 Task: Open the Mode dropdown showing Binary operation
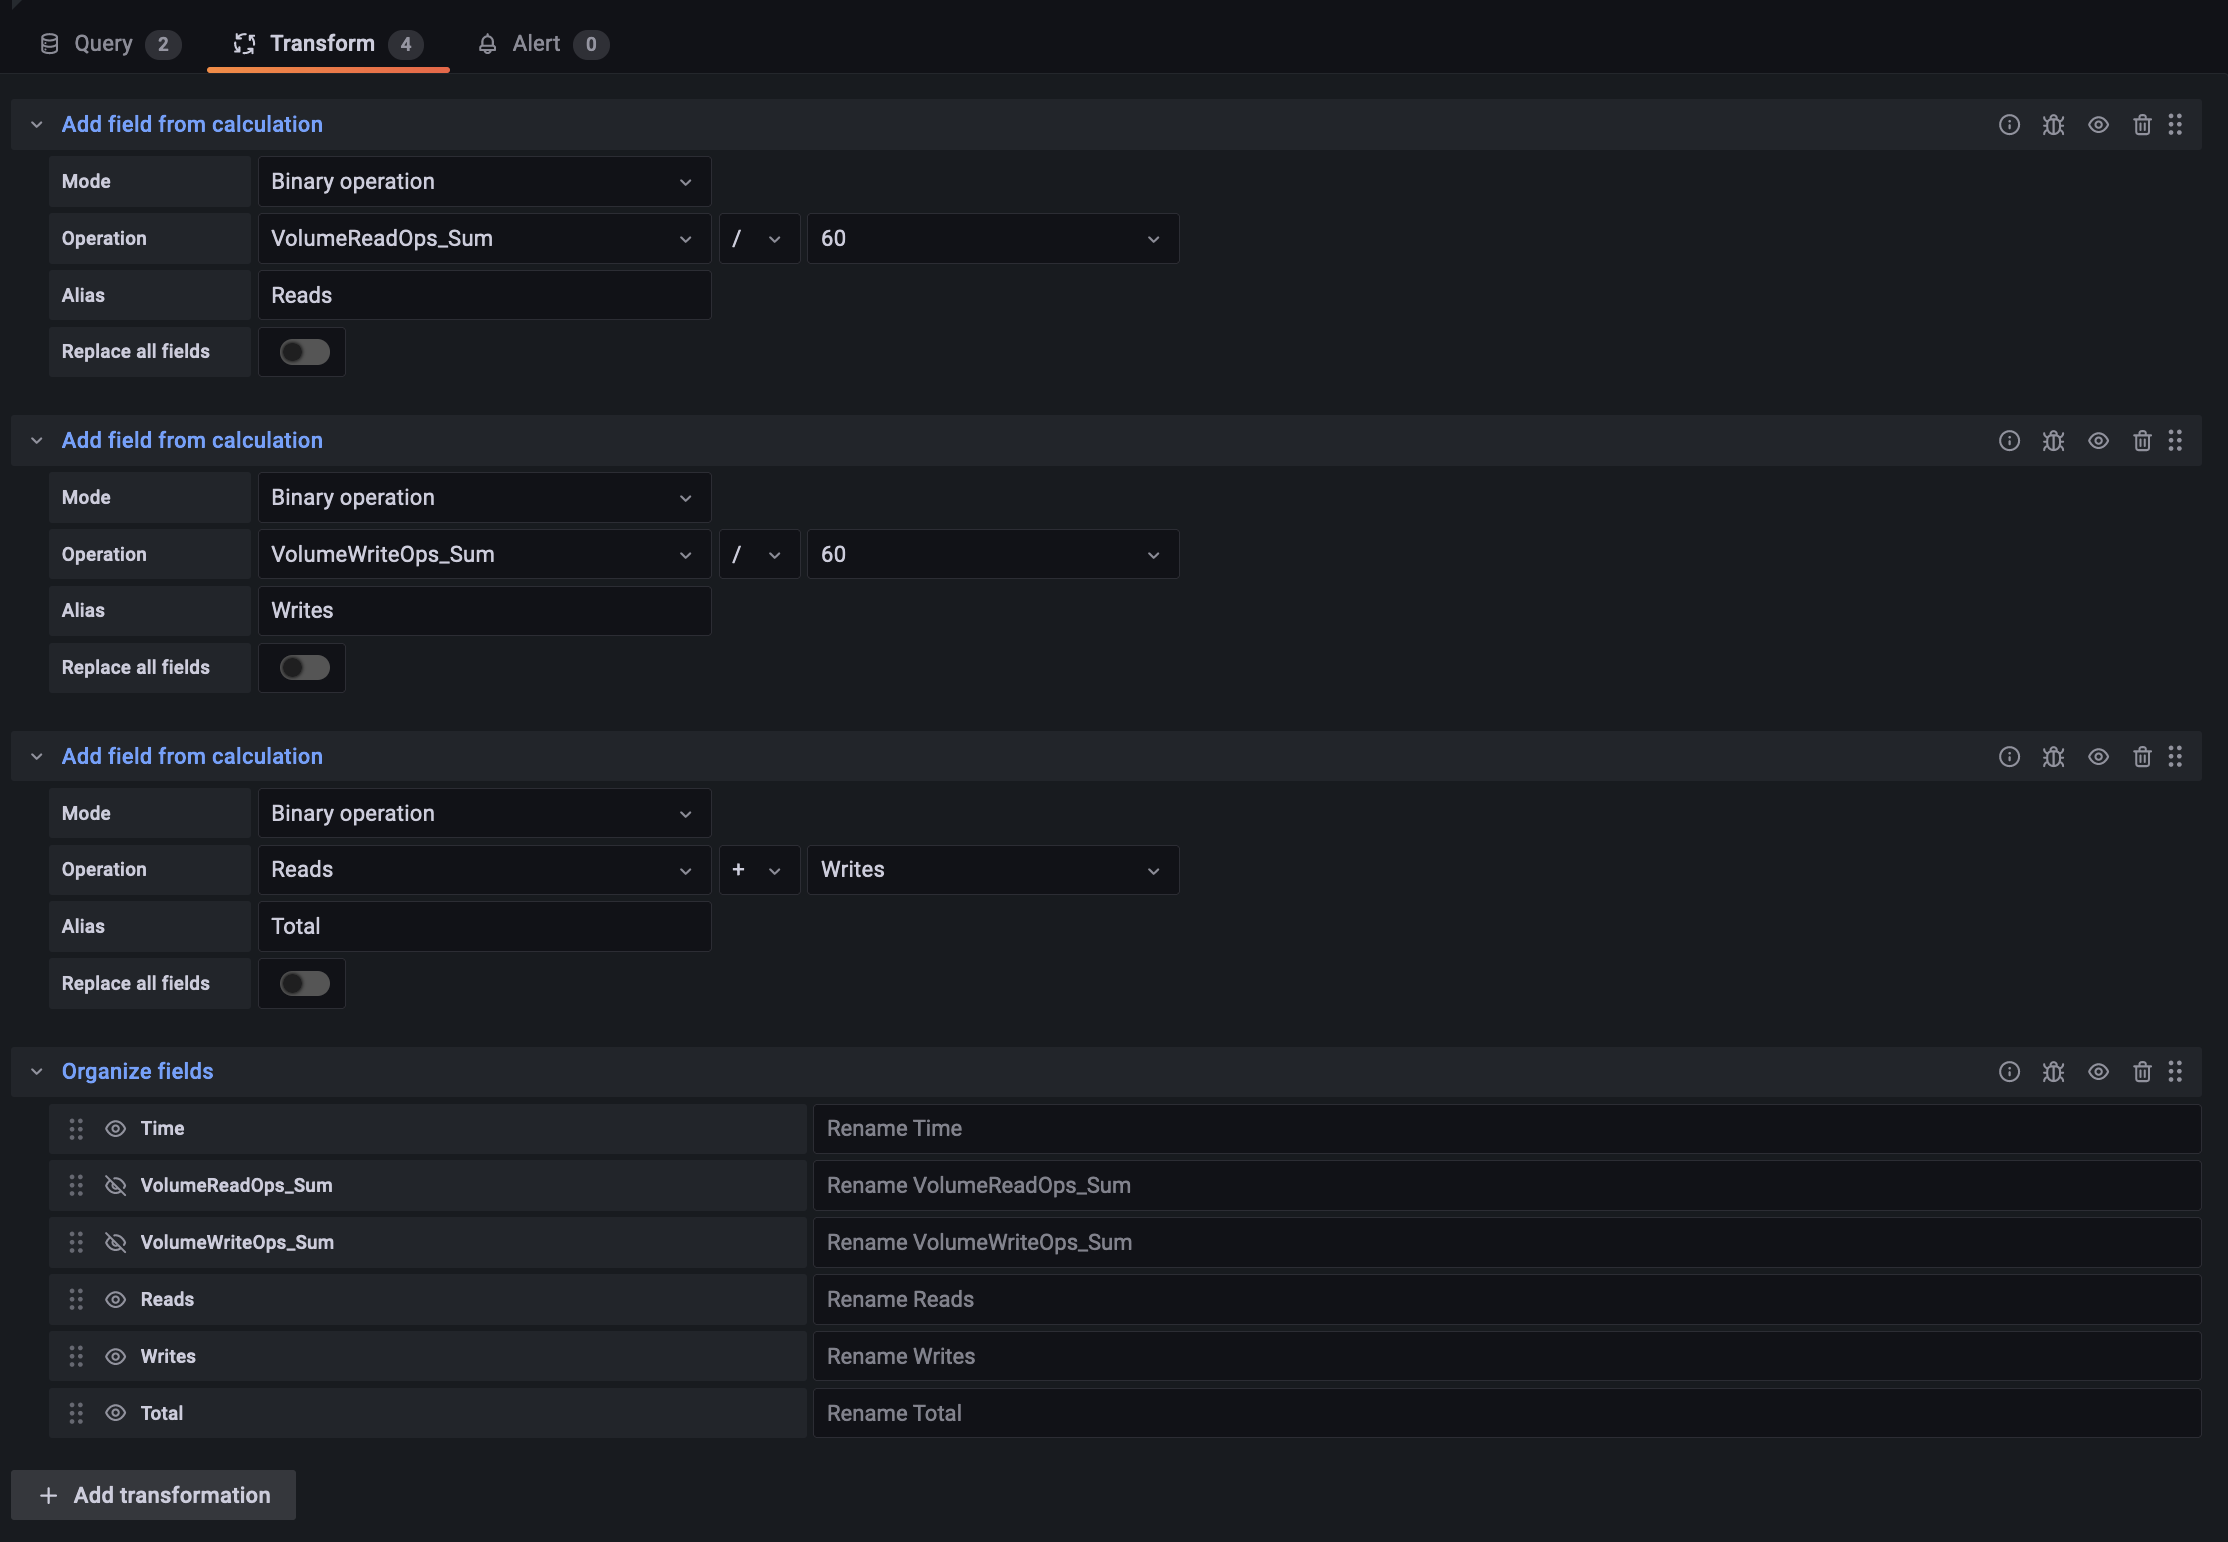(x=484, y=181)
